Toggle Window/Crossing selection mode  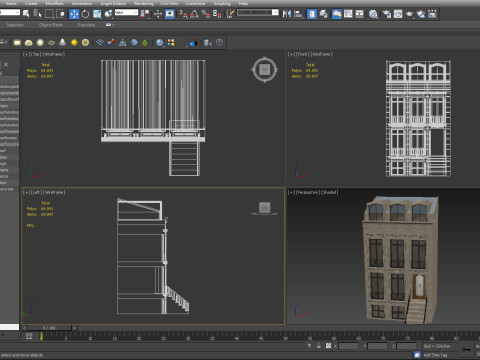[x=60, y=14]
